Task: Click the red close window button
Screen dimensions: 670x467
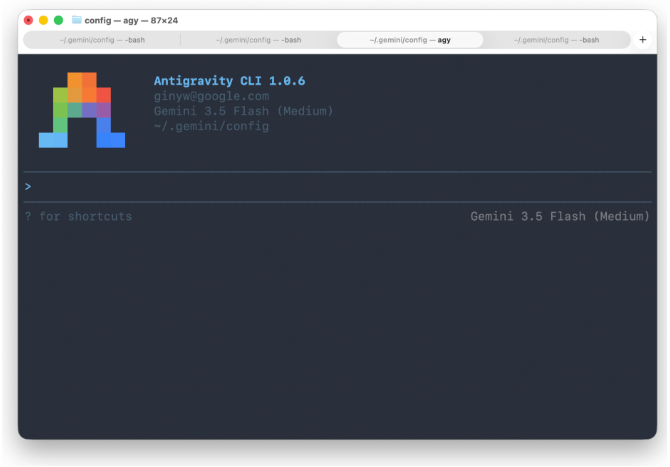Action: pos(29,20)
